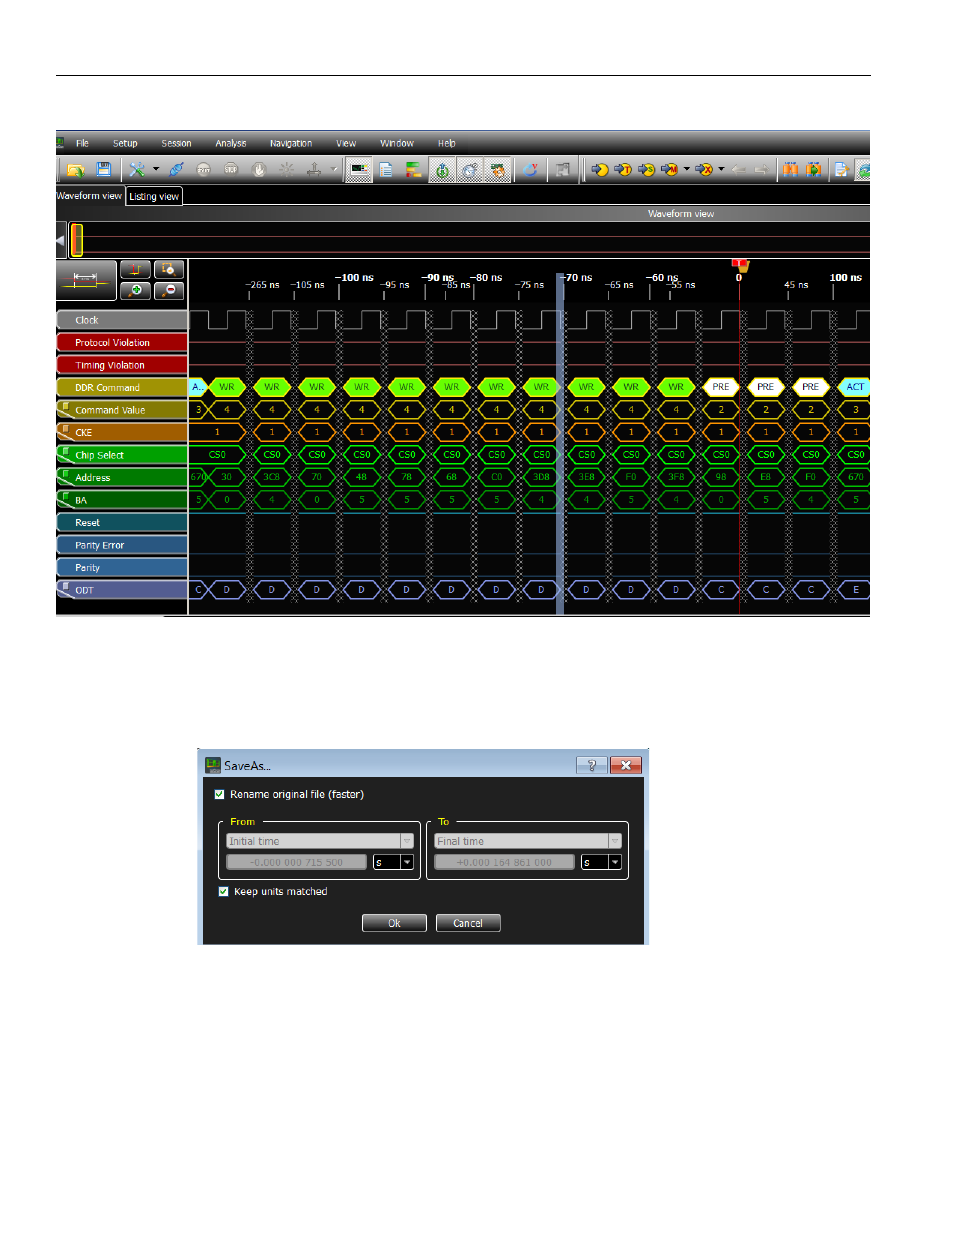
Task: Select the ODT signal label
Action: (122, 590)
